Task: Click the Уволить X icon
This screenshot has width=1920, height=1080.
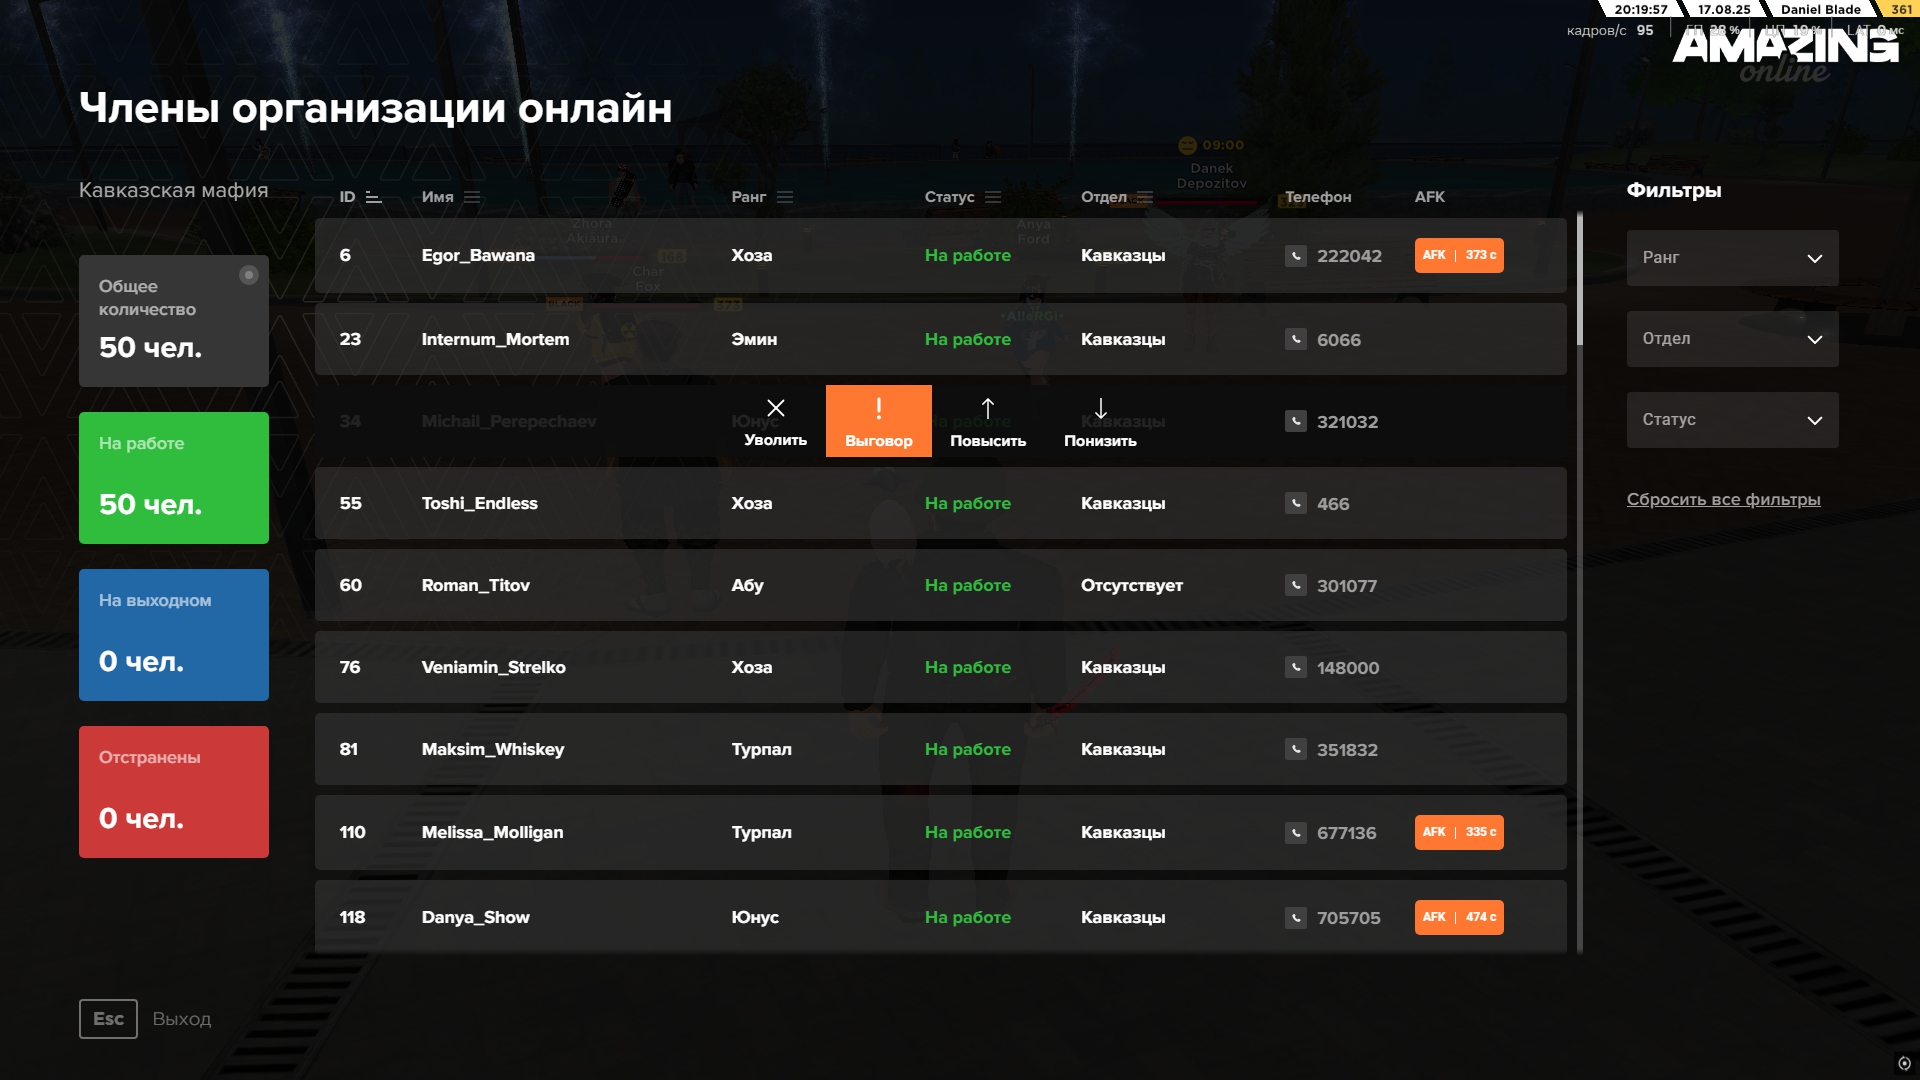Action: pyautogui.click(x=775, y=408)
